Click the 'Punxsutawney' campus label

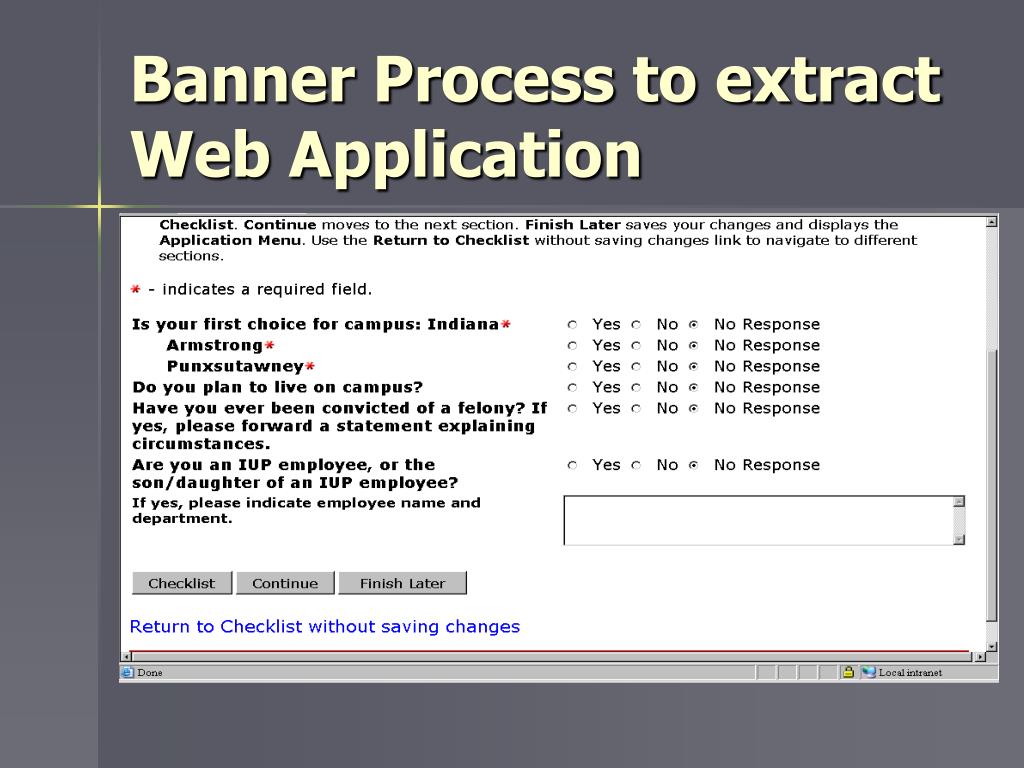(x=236, y=366)
